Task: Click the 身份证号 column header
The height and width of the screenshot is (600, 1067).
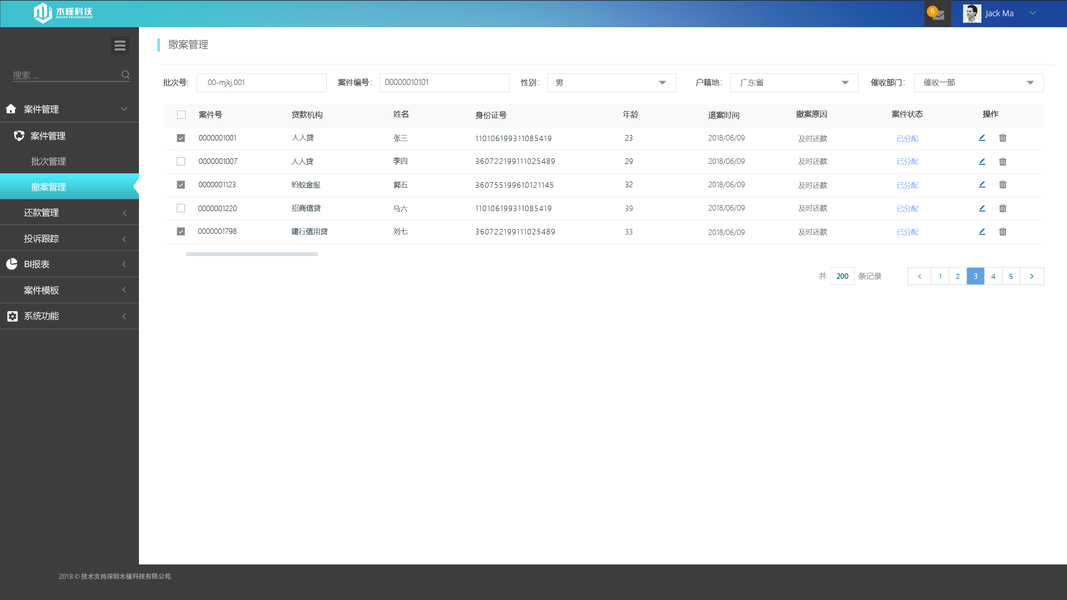Action: pyautogui.click(x=491, y=115)
